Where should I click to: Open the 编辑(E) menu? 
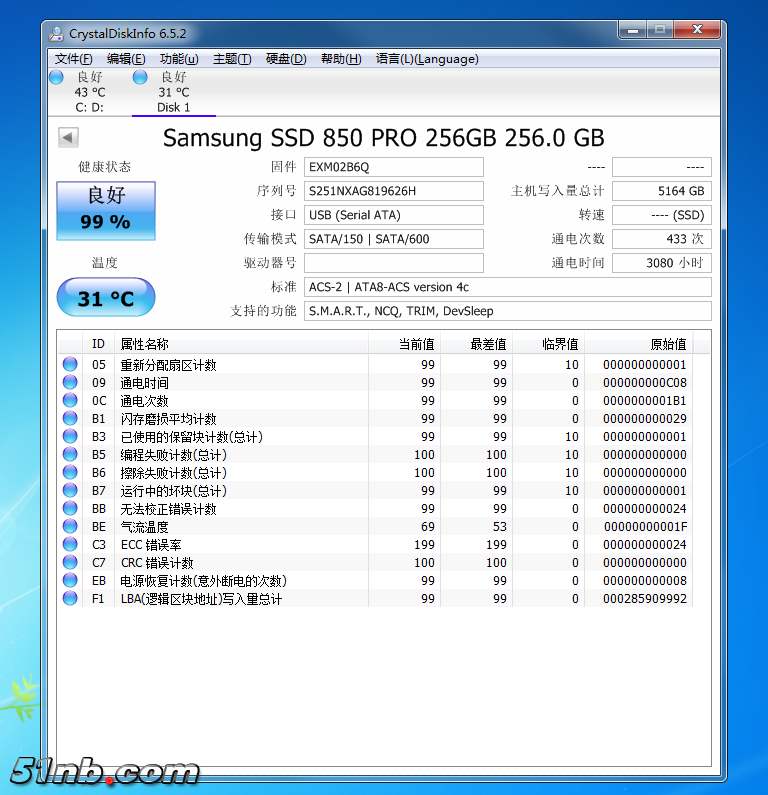[126, 59]
